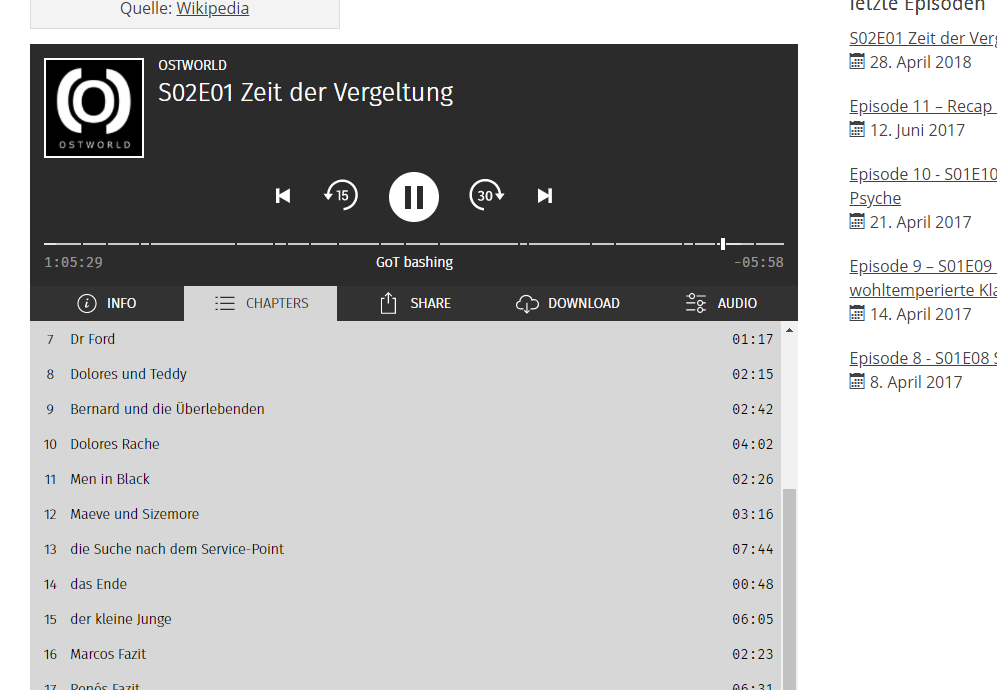Click the playback progress bar handle
This screenshot has width=997, height=690.
pyautogui.click(x=723, y=244)
